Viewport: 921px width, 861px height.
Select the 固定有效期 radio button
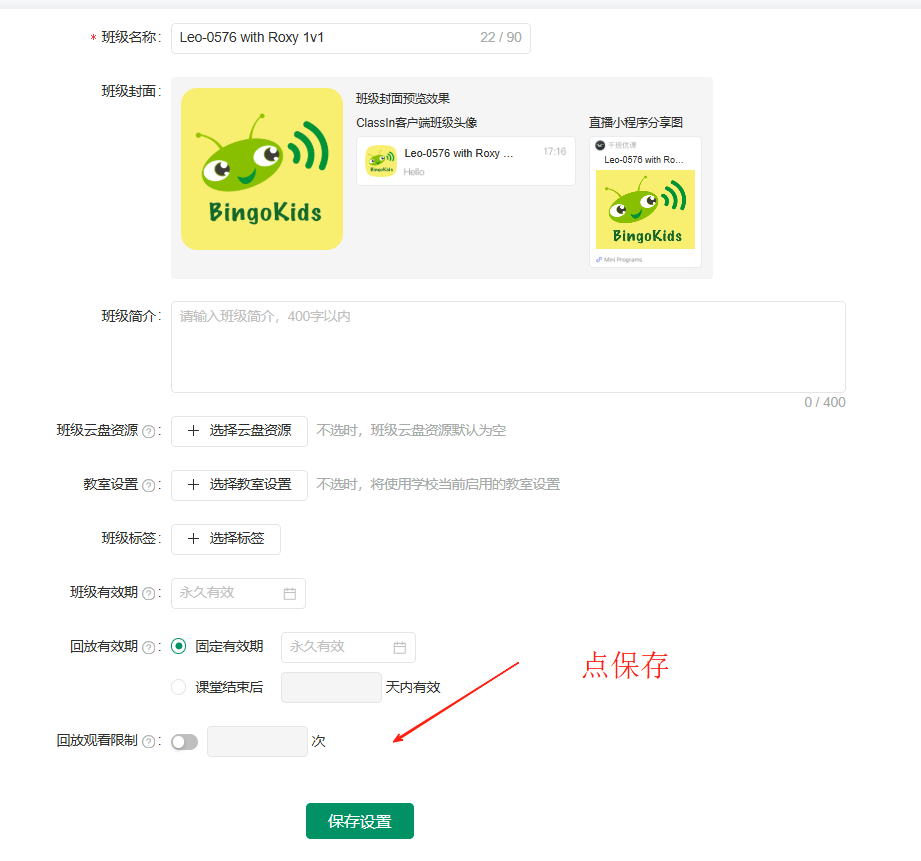coord(179,647)
